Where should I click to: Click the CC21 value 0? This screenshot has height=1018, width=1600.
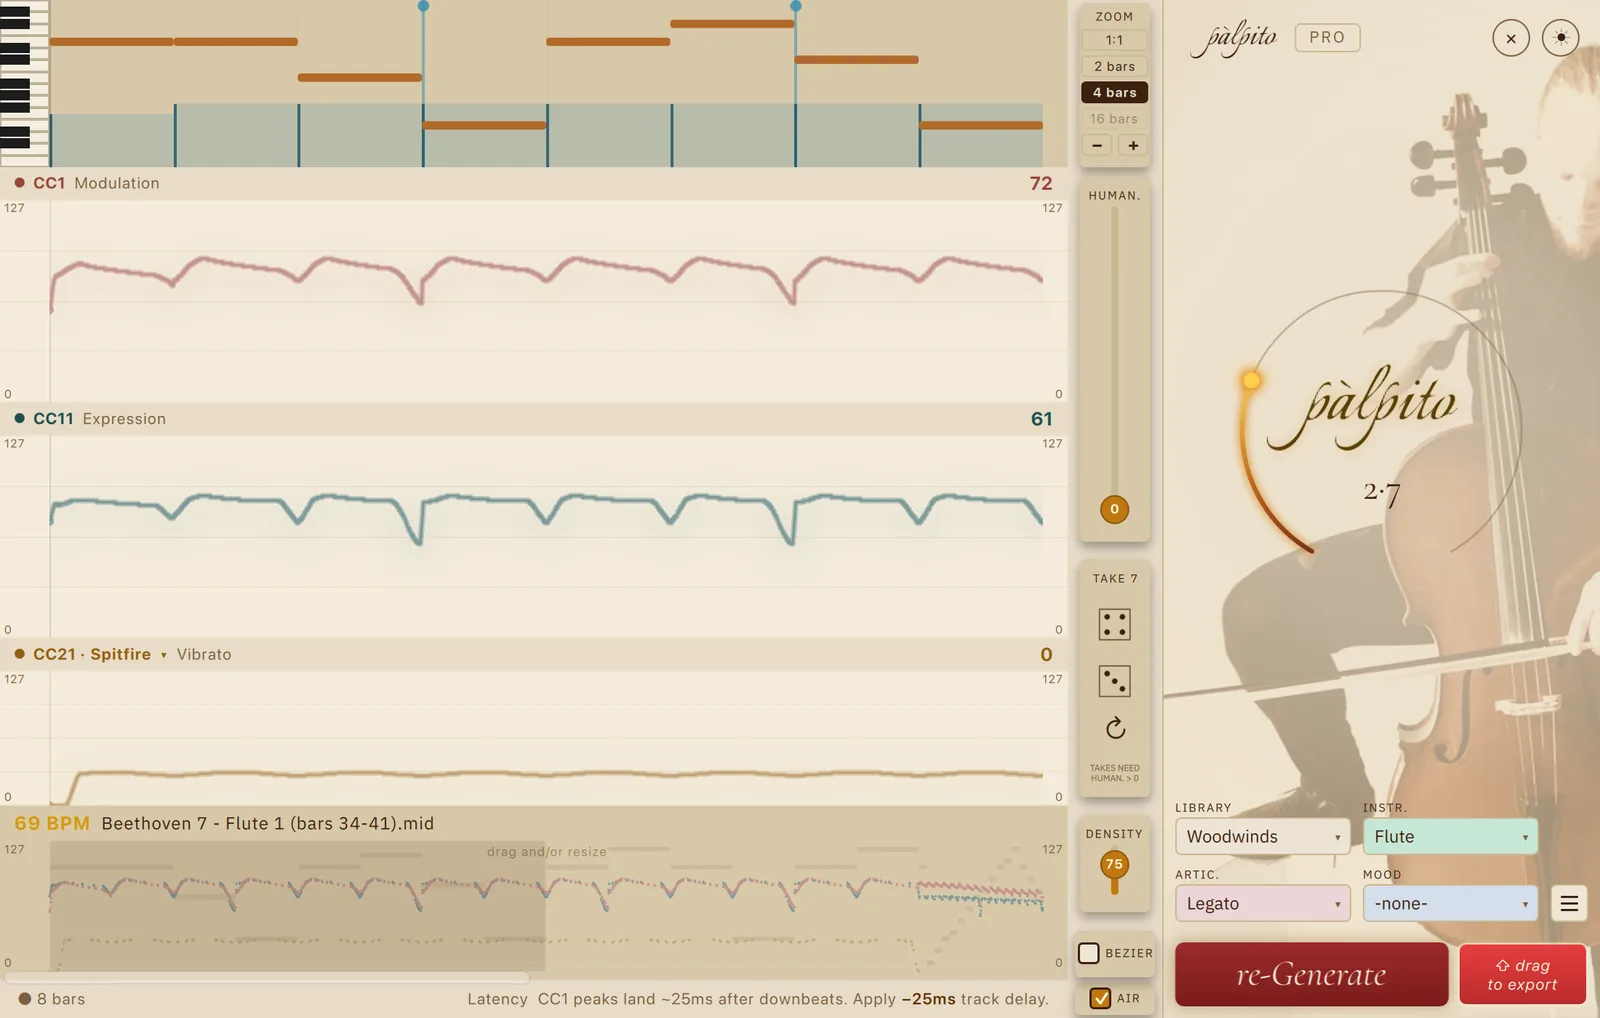[1046, 654]
